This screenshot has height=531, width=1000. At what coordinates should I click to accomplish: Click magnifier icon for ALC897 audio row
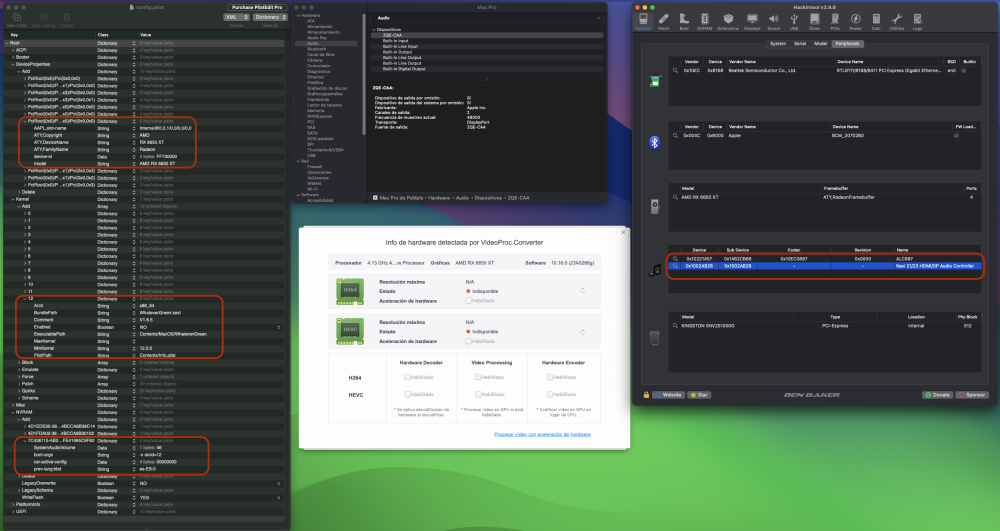(x=675, y=259)
